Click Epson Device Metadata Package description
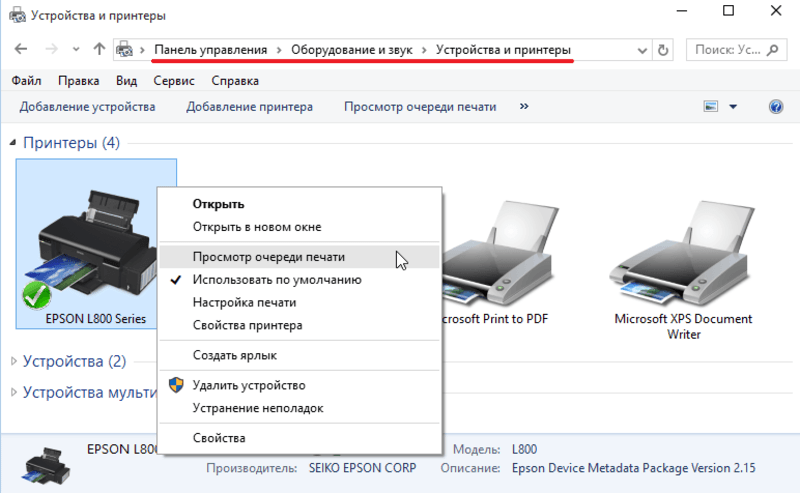This screenshot has height=493, width=800. point(633,468)
